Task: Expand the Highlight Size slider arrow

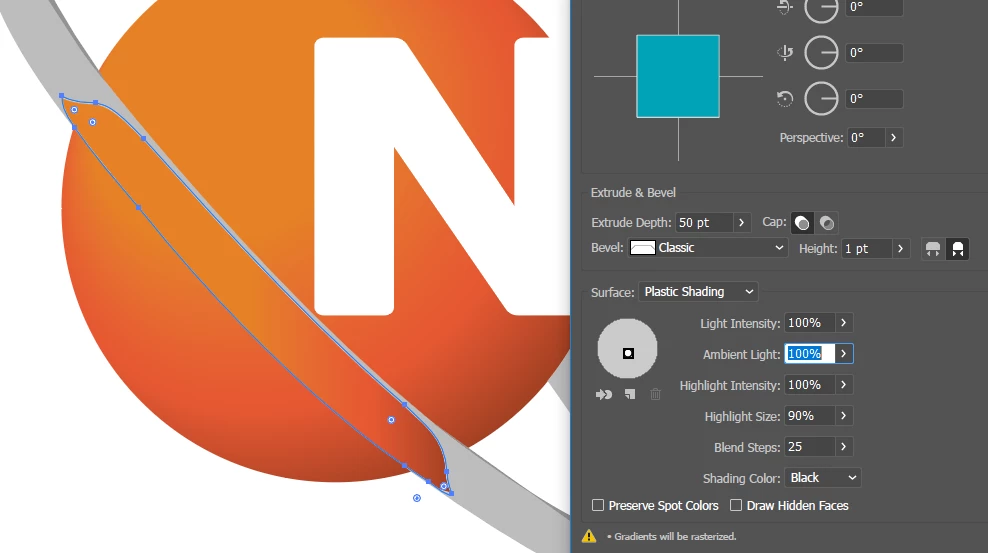Action: click(x=844, y=416)
